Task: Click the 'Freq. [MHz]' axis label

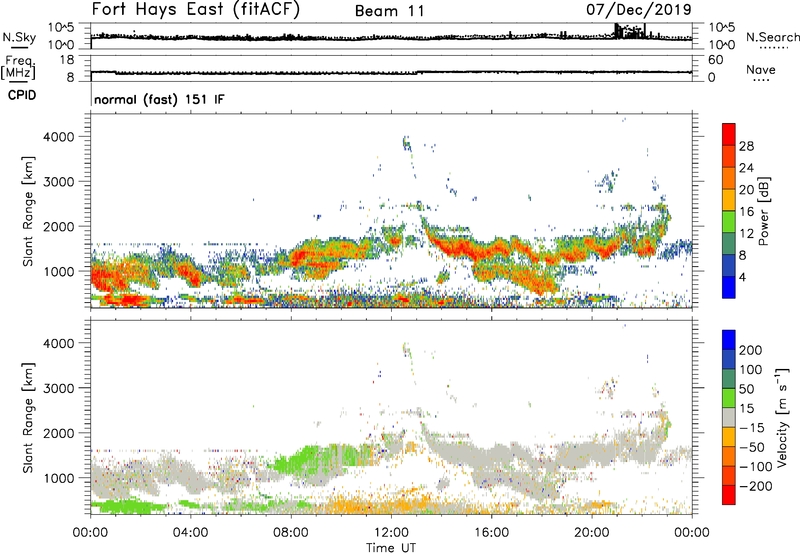Action: tap(18, 68)
